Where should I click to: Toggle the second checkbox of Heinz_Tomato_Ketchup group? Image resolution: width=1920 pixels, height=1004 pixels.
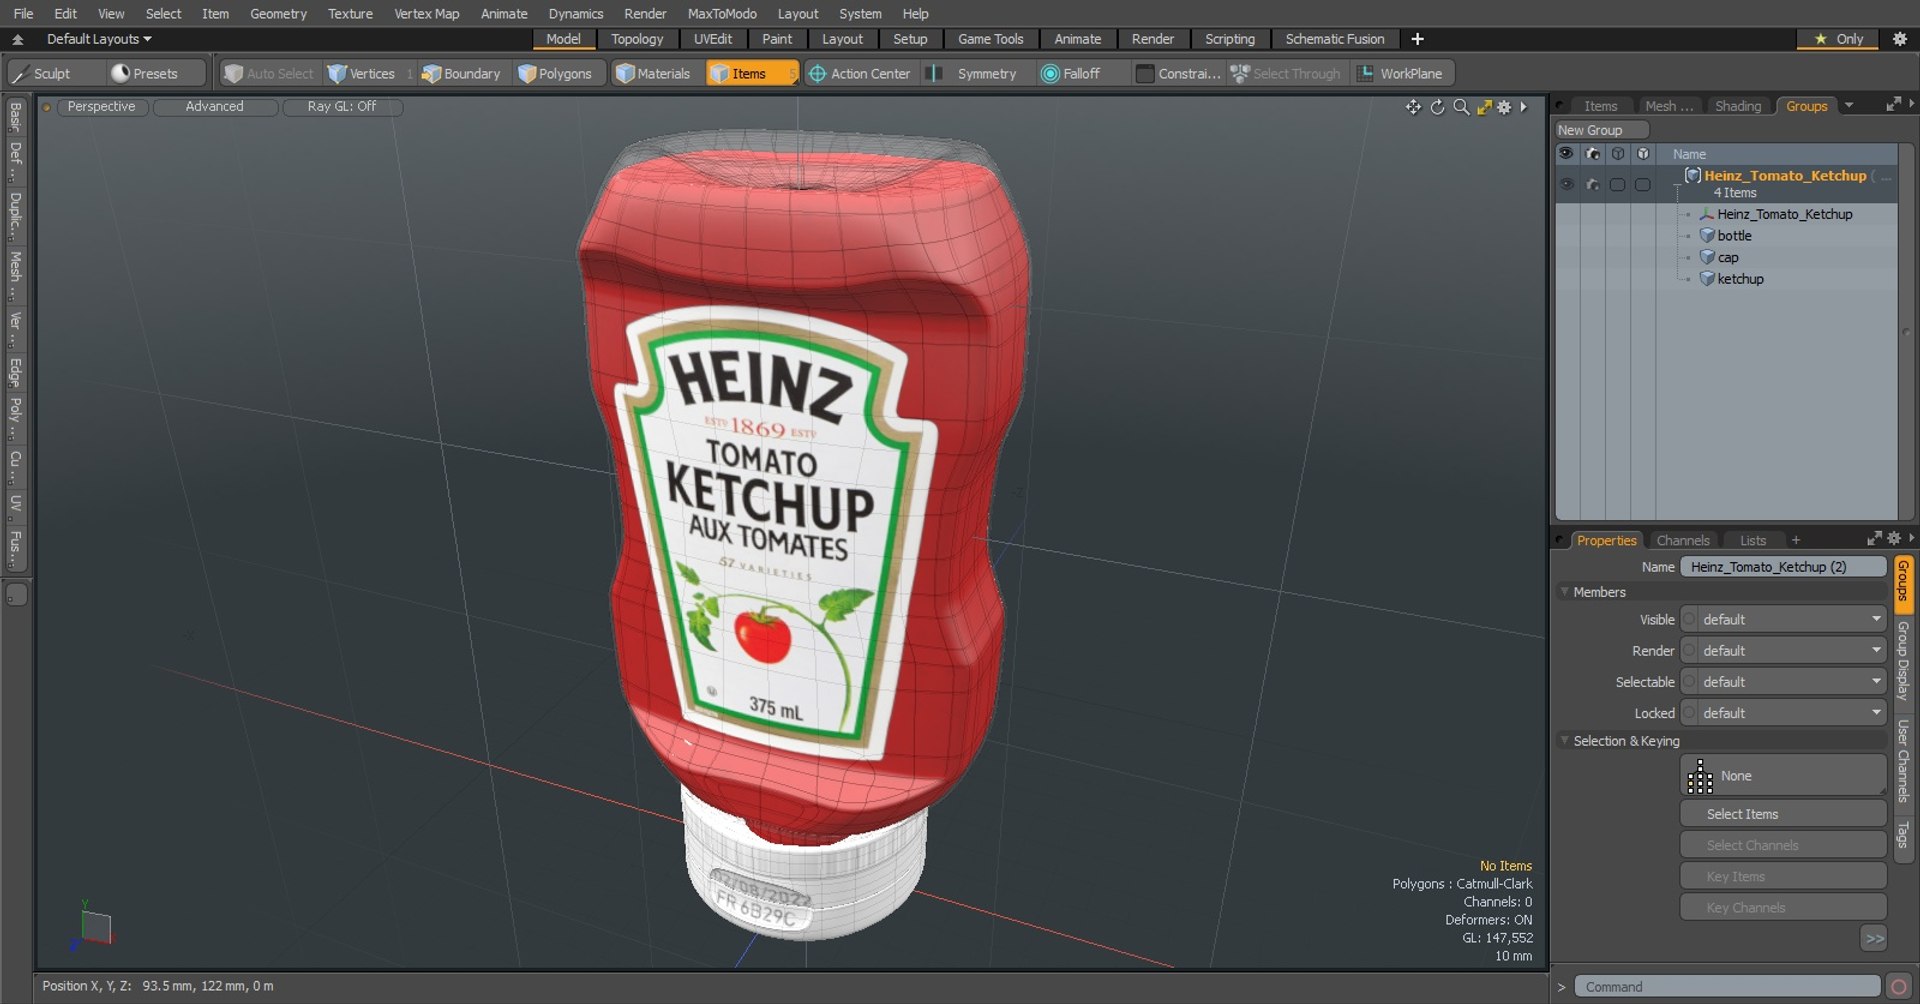(1642, 184)
